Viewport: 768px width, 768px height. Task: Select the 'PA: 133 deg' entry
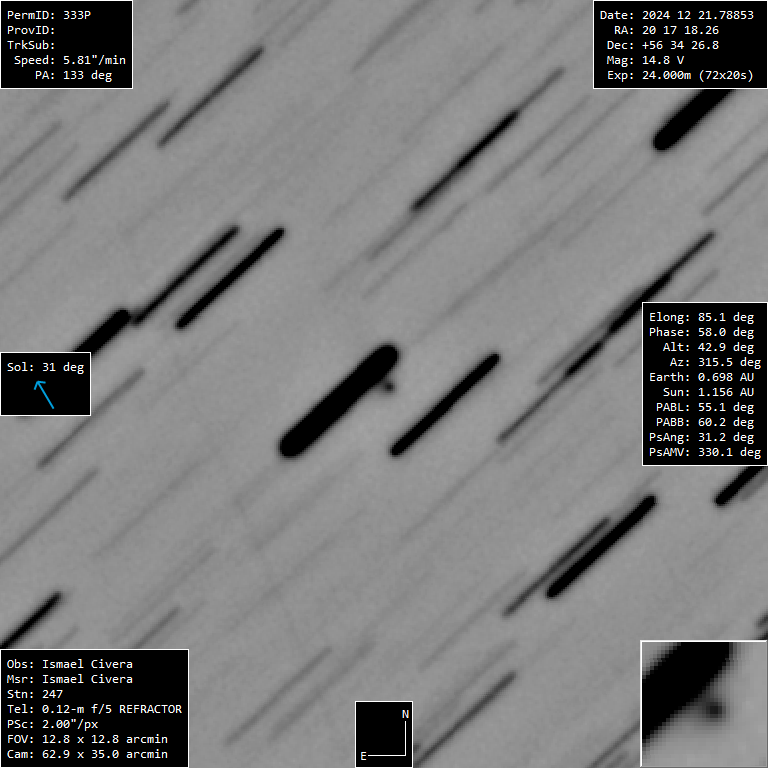[x=73, y=75]
